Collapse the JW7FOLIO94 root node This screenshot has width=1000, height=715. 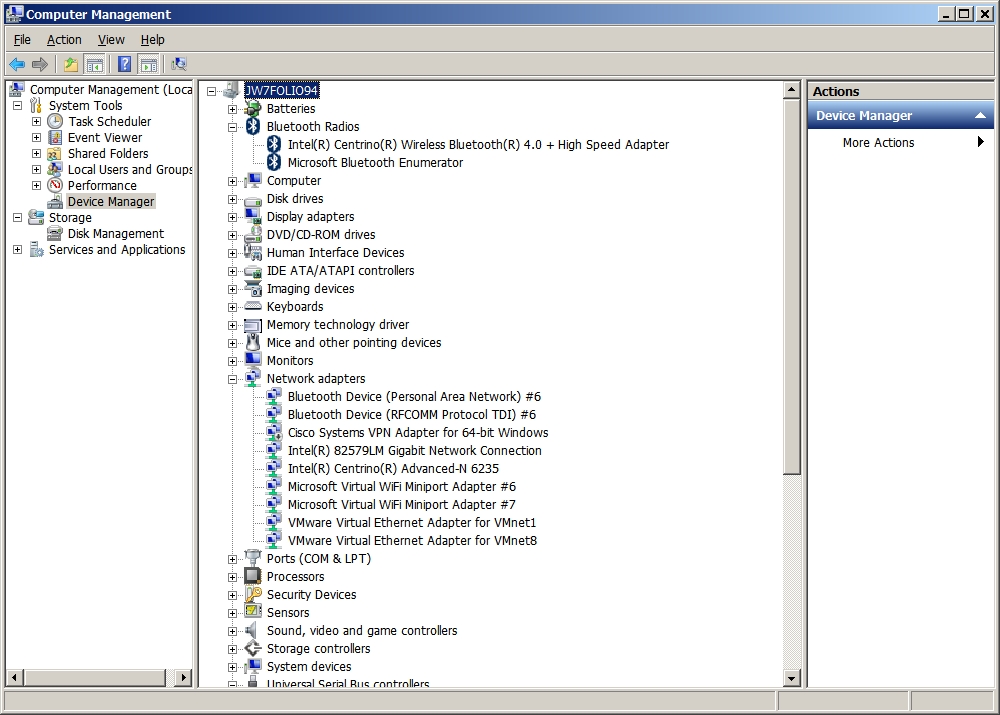pos(211,91)
